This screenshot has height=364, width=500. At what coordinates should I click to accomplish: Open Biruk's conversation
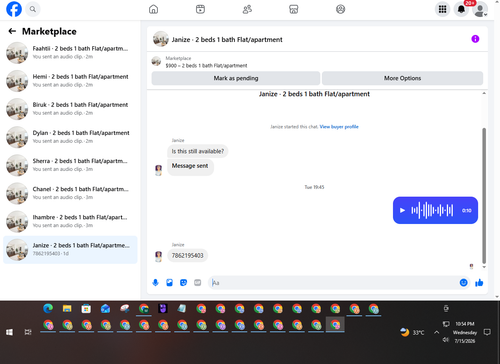(x=70, y=109)
